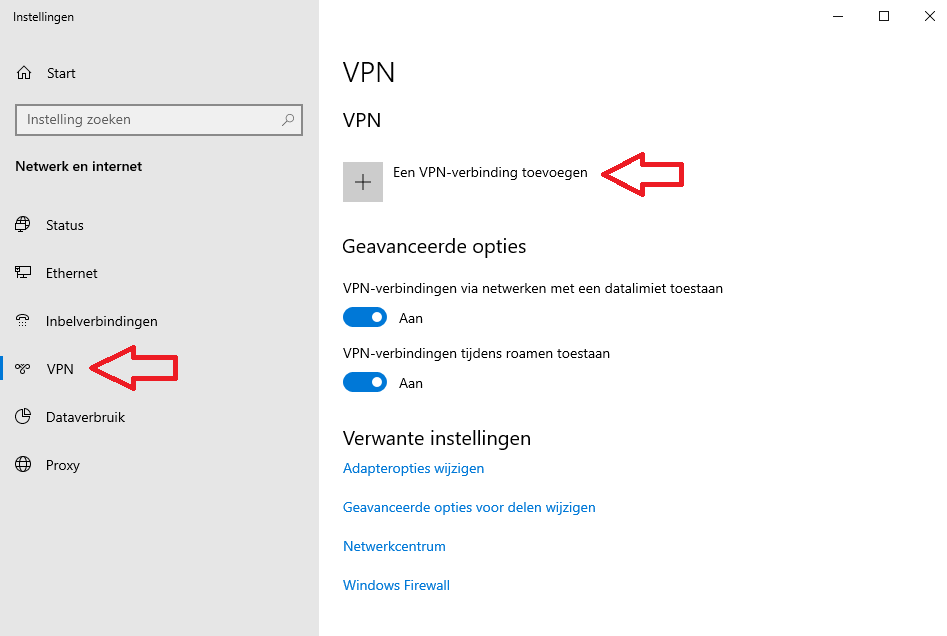Open the Netwerkcentrum link
This screenshot has width=947, height=636.
394,546
